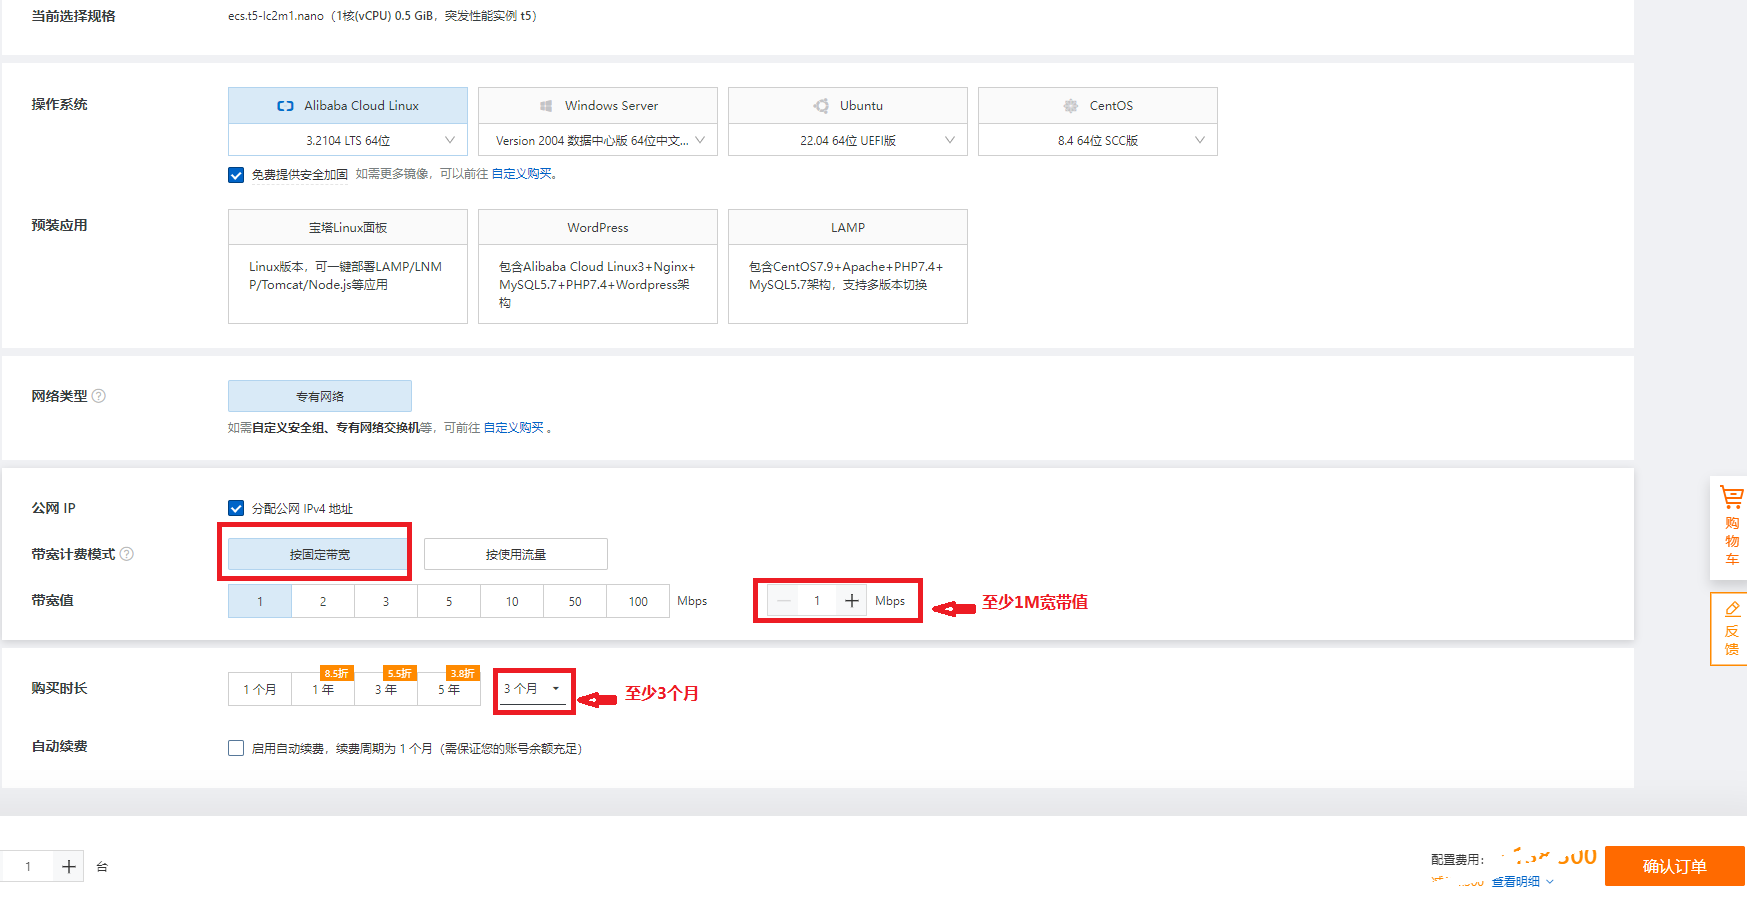Select Windows Server operating system
Viewport: 1747px width, 905px height.
click(x=598, y=105)
